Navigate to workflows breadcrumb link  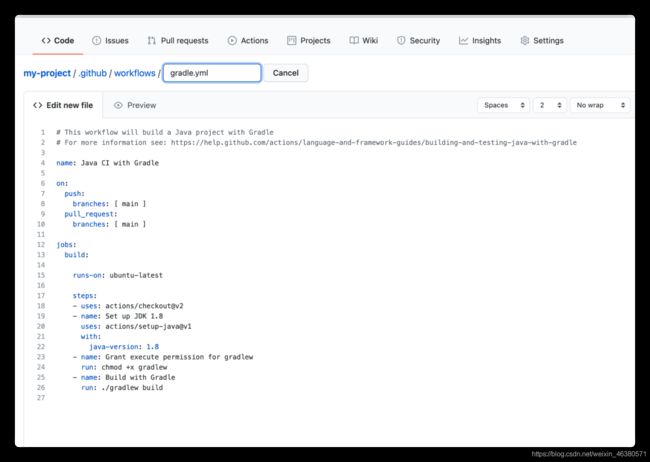coord(135,73)
